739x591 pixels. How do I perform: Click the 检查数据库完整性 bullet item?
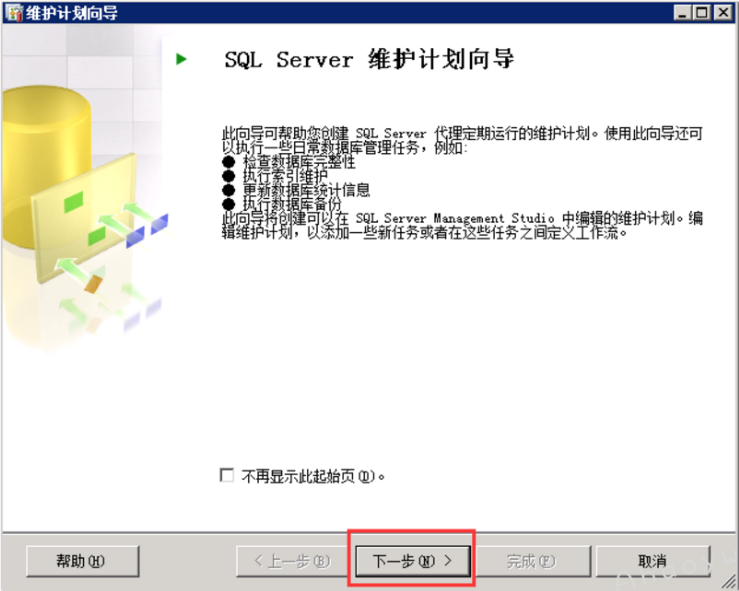pos(298,162)
